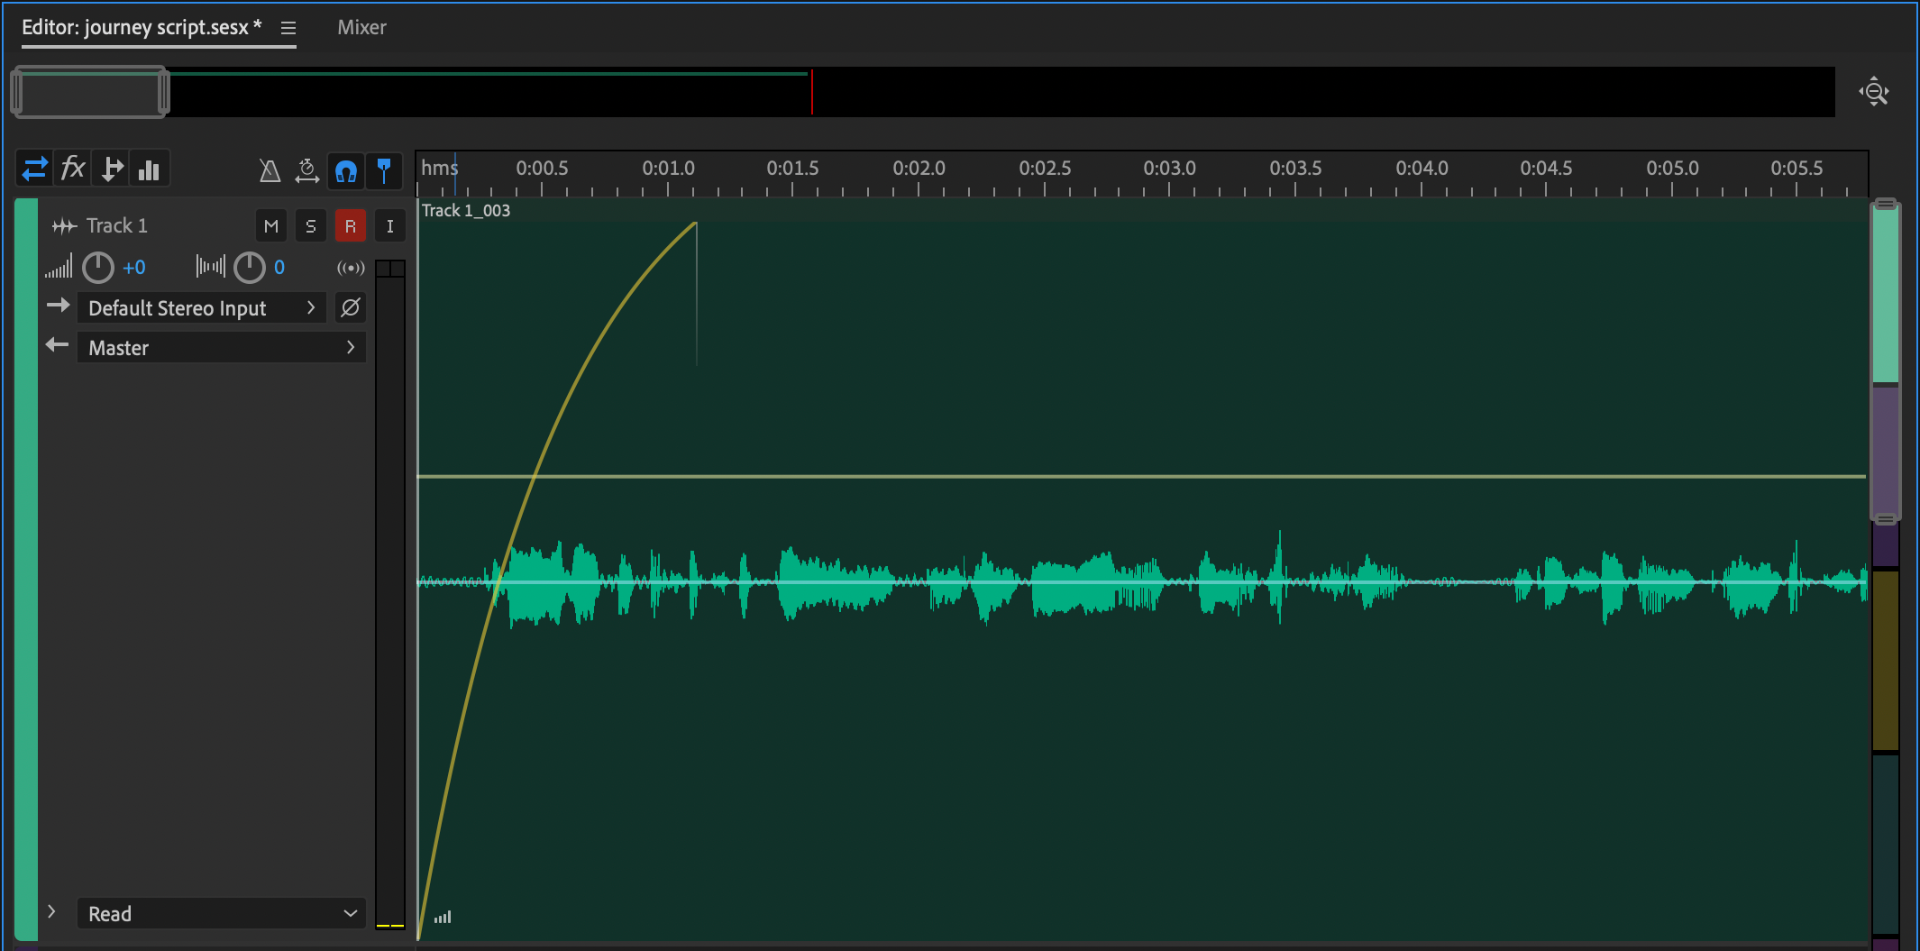This screenshot has width=1920, height=951.
Task: Open the Default Stereo Input dropdown
Action: (x=201, y=308)
